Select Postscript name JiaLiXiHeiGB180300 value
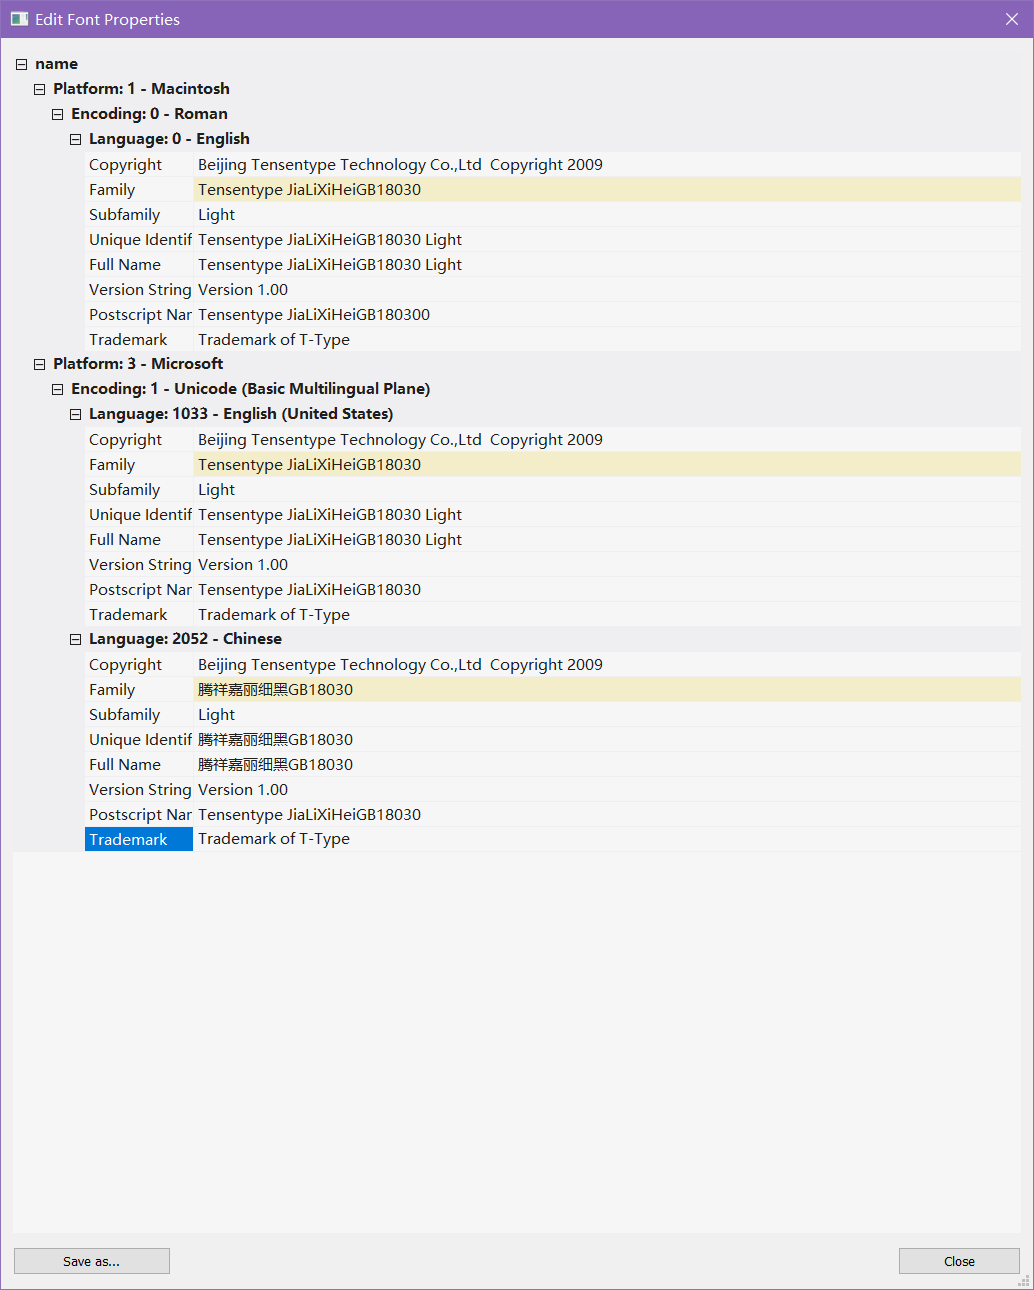The image size is (1034, 1290). click(x=607, y=314)
